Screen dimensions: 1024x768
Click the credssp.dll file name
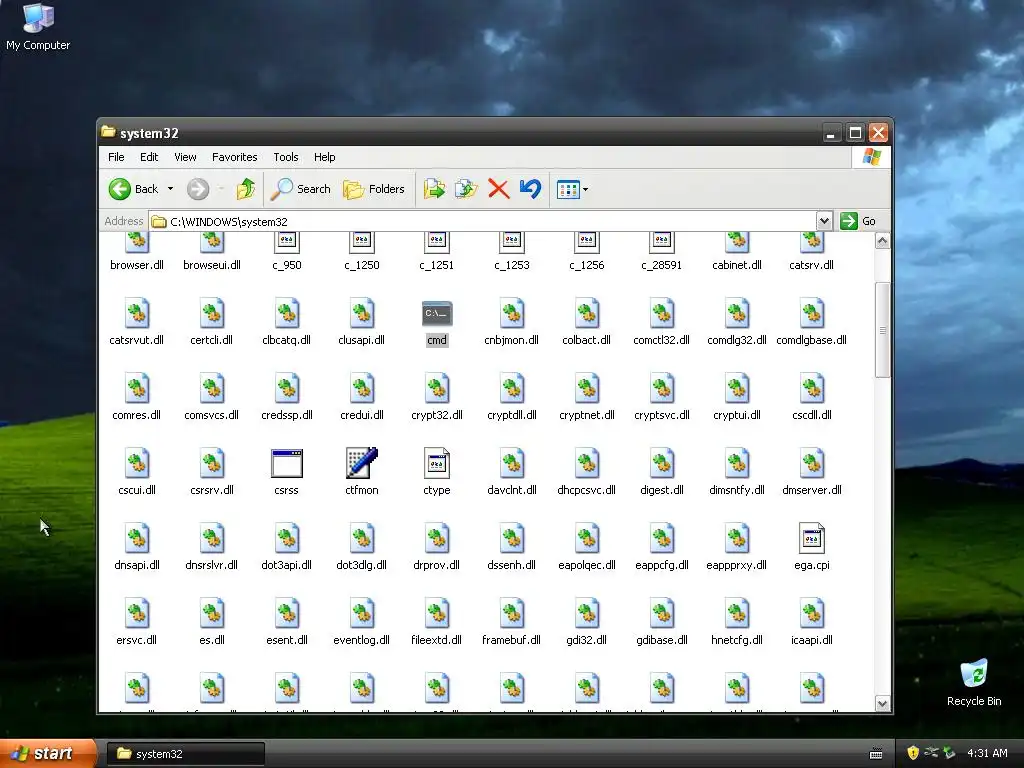(287, 415)
